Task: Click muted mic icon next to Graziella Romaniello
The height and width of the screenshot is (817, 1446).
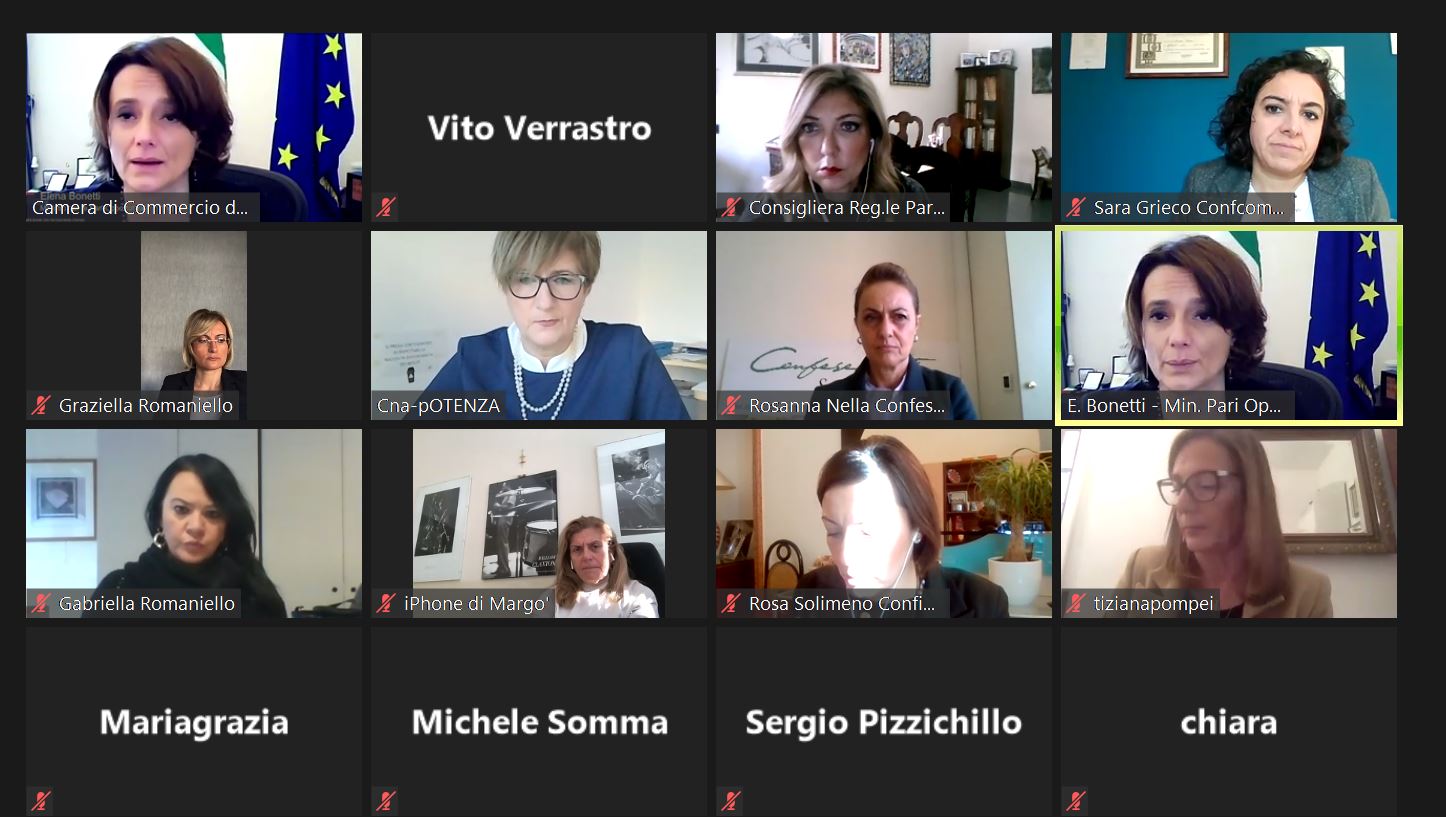Action: (41, 405)
